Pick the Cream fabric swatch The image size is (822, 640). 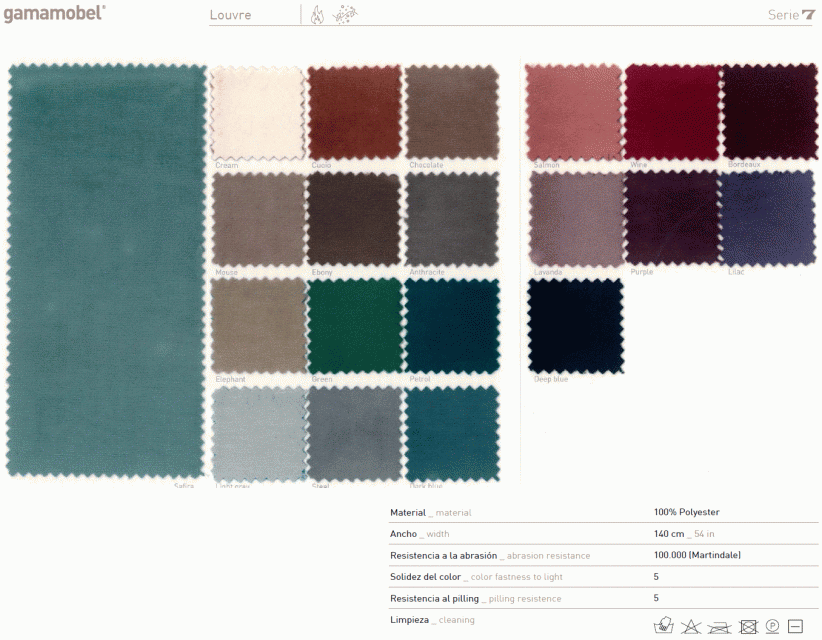(258, 113)
